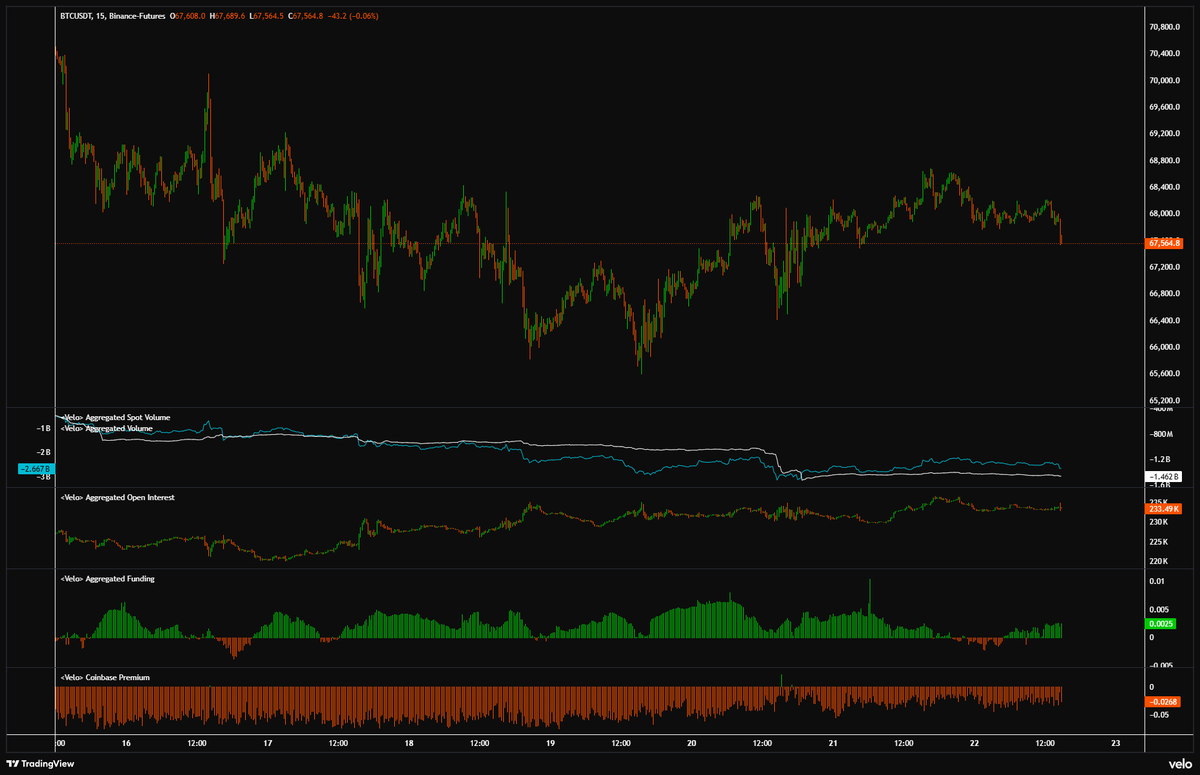Click the date 20 on time axis
Viewport: 1200px width, 775px height.
692,744
